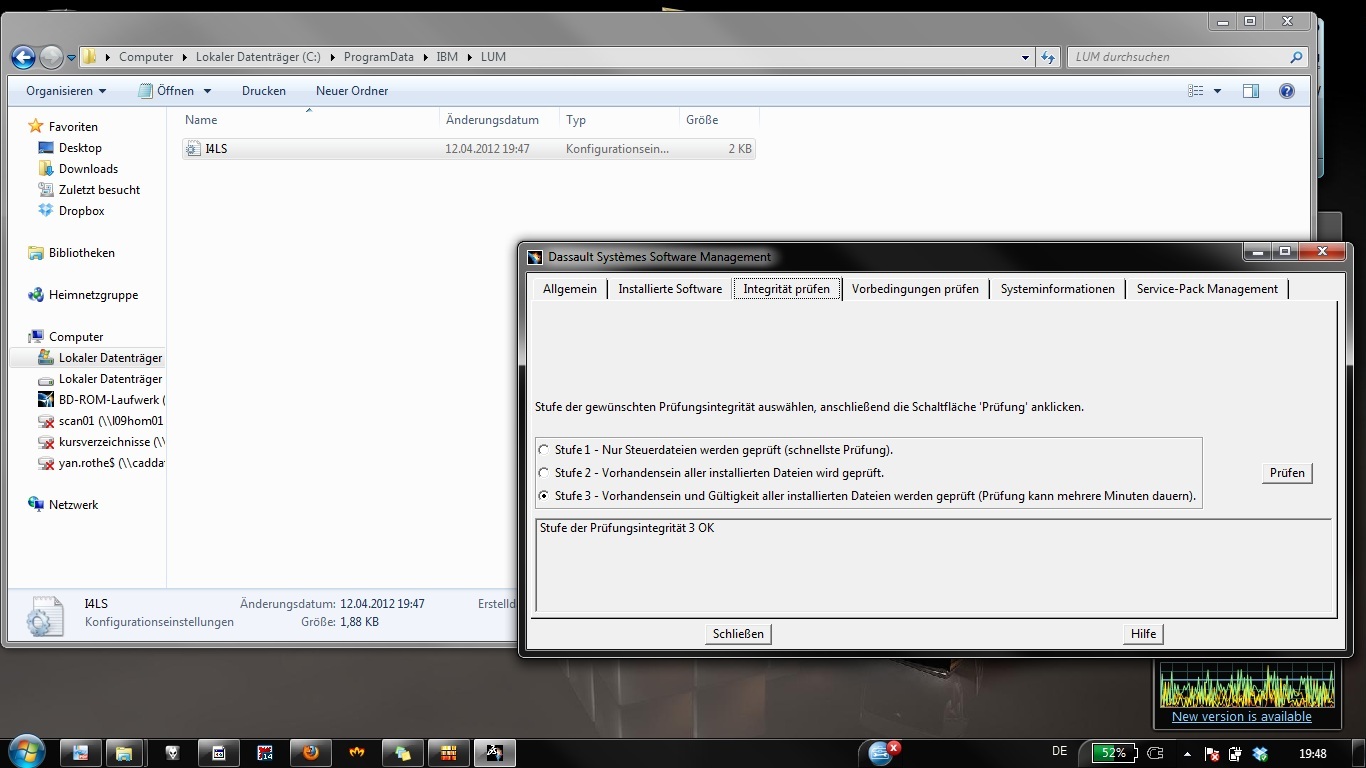This screenshot has height=768, width=1366.
Task: Select IBM in the address breadcrumb
Action: (447, 57)
